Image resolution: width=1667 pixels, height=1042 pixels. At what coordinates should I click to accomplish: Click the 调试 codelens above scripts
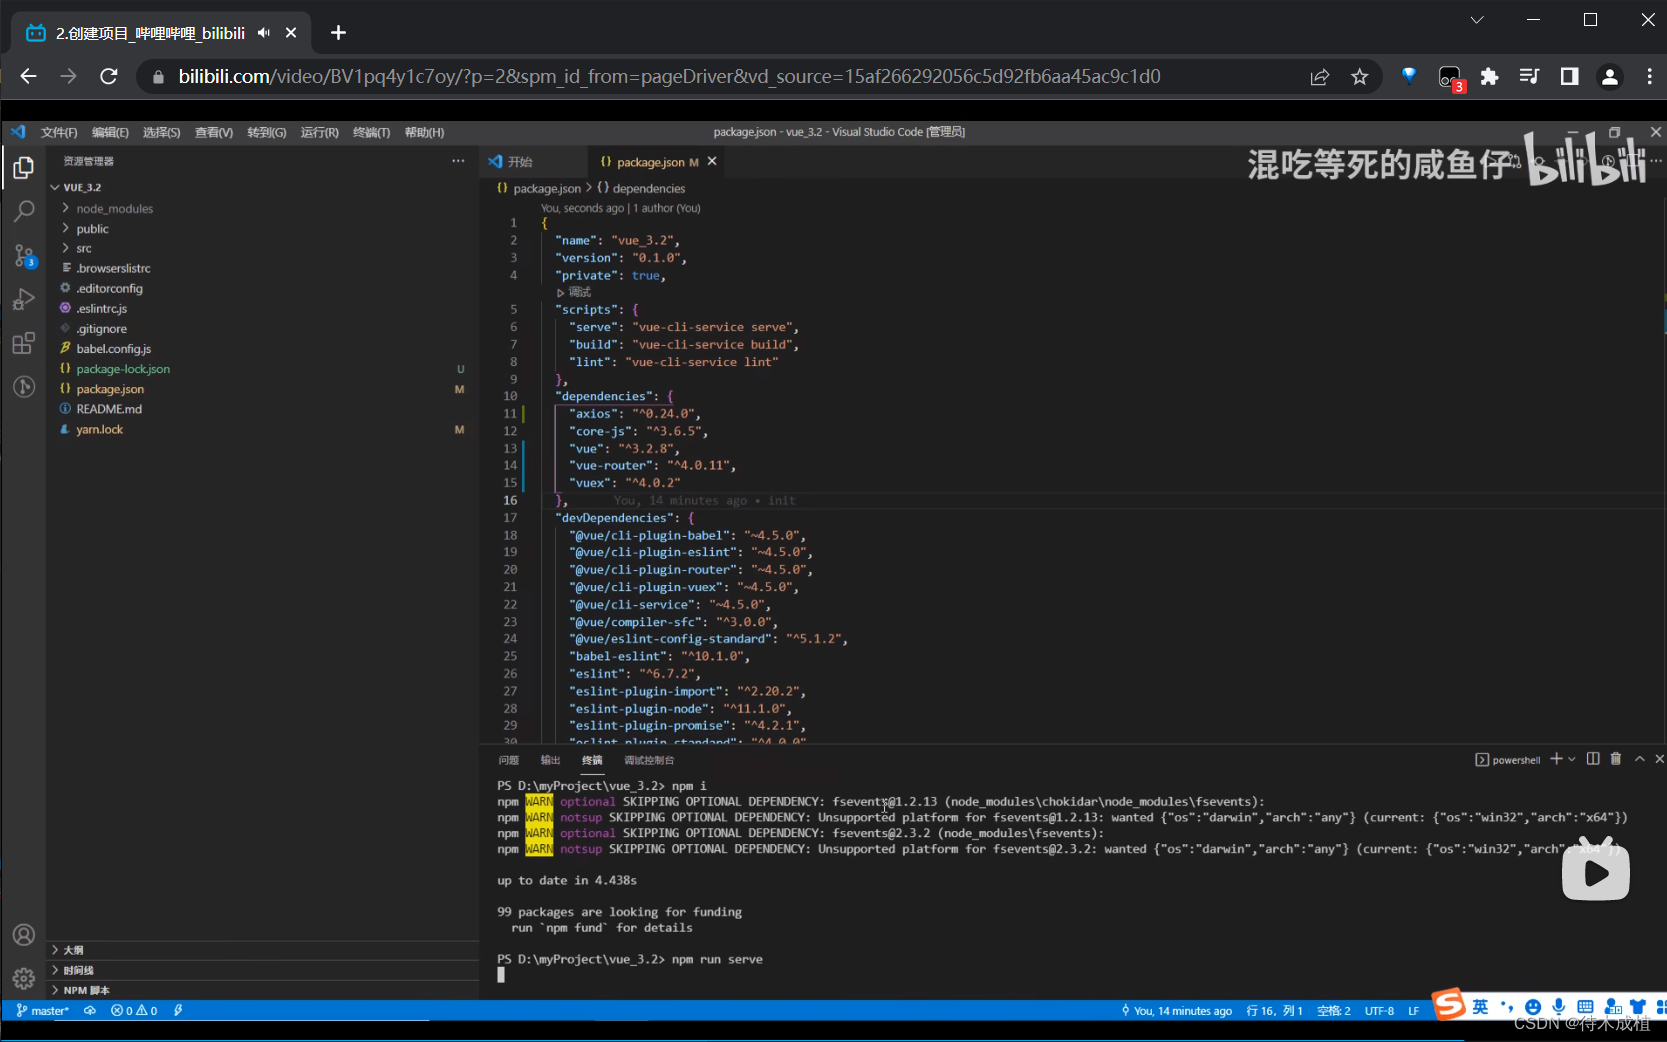click(x=574, y=292)
